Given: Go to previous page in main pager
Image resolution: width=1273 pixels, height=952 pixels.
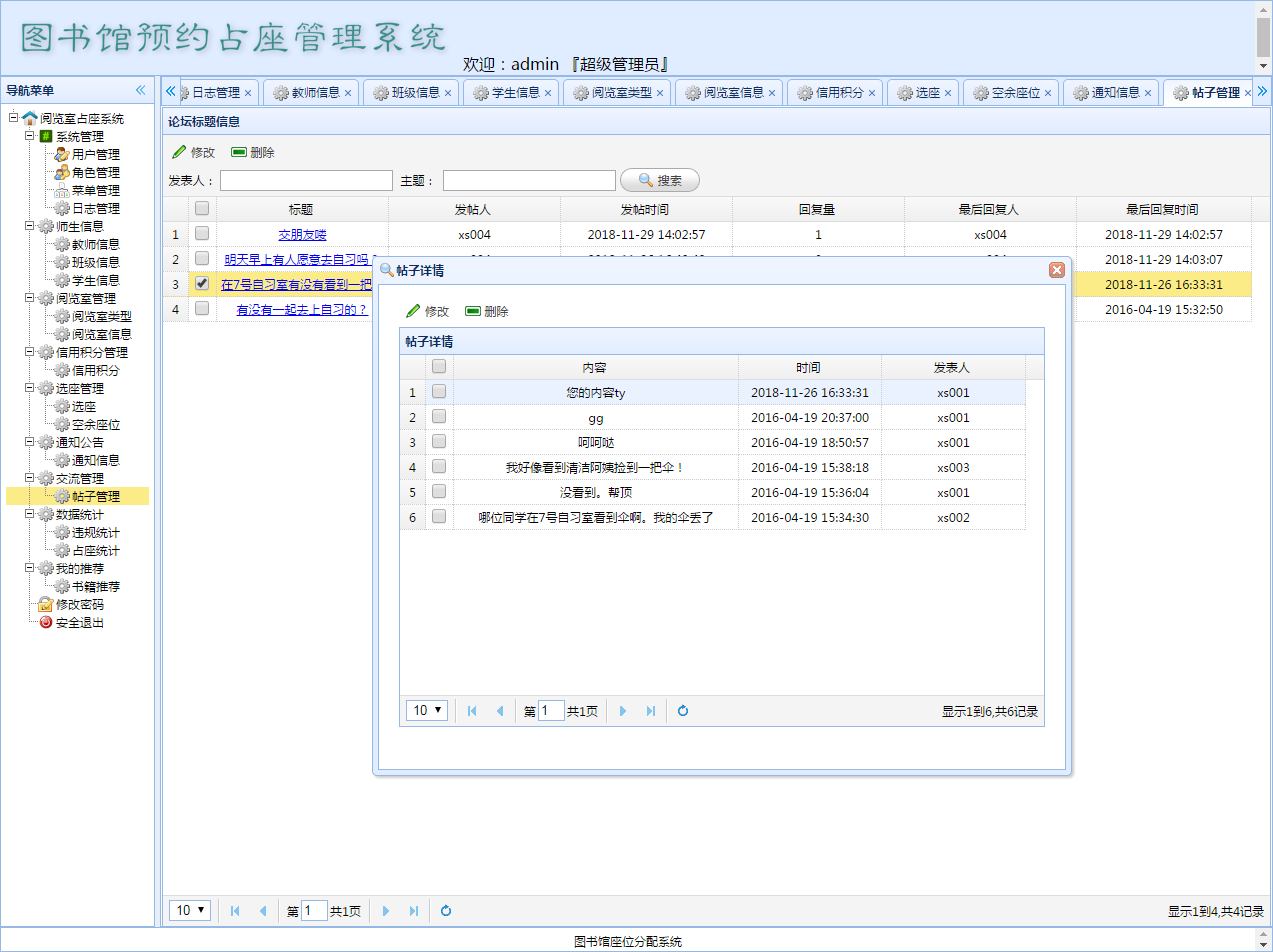Looking at the screenshot, I should coord(263,911).
